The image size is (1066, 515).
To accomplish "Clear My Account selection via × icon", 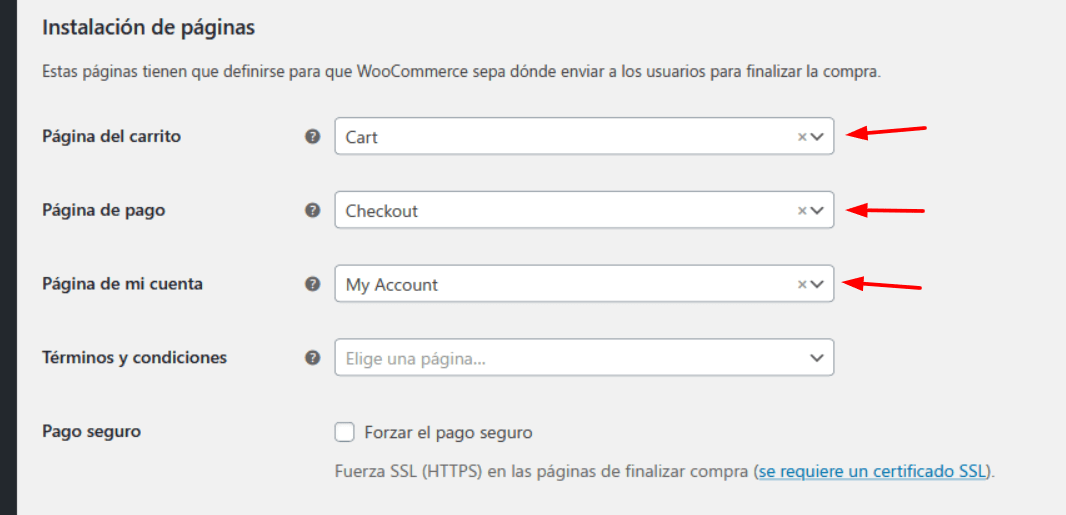I will pos(802,284).
